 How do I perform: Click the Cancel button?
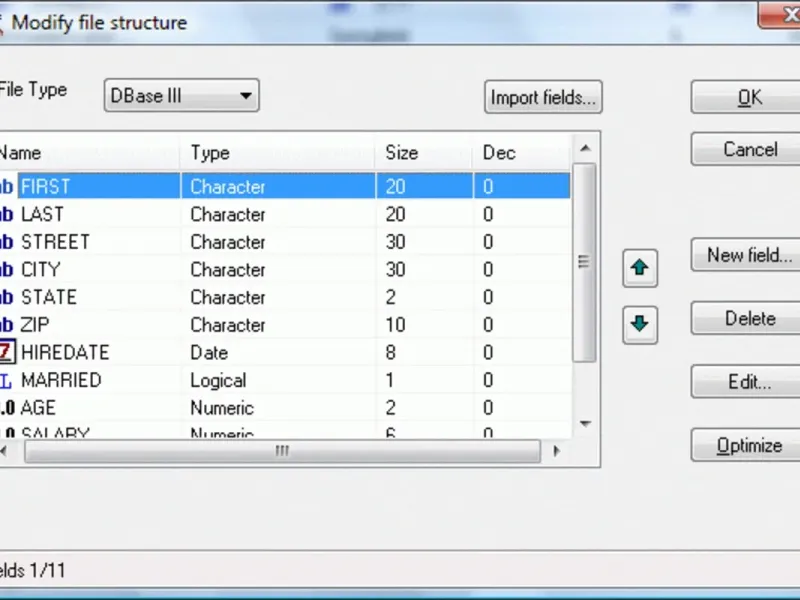(x=745, y=149)
